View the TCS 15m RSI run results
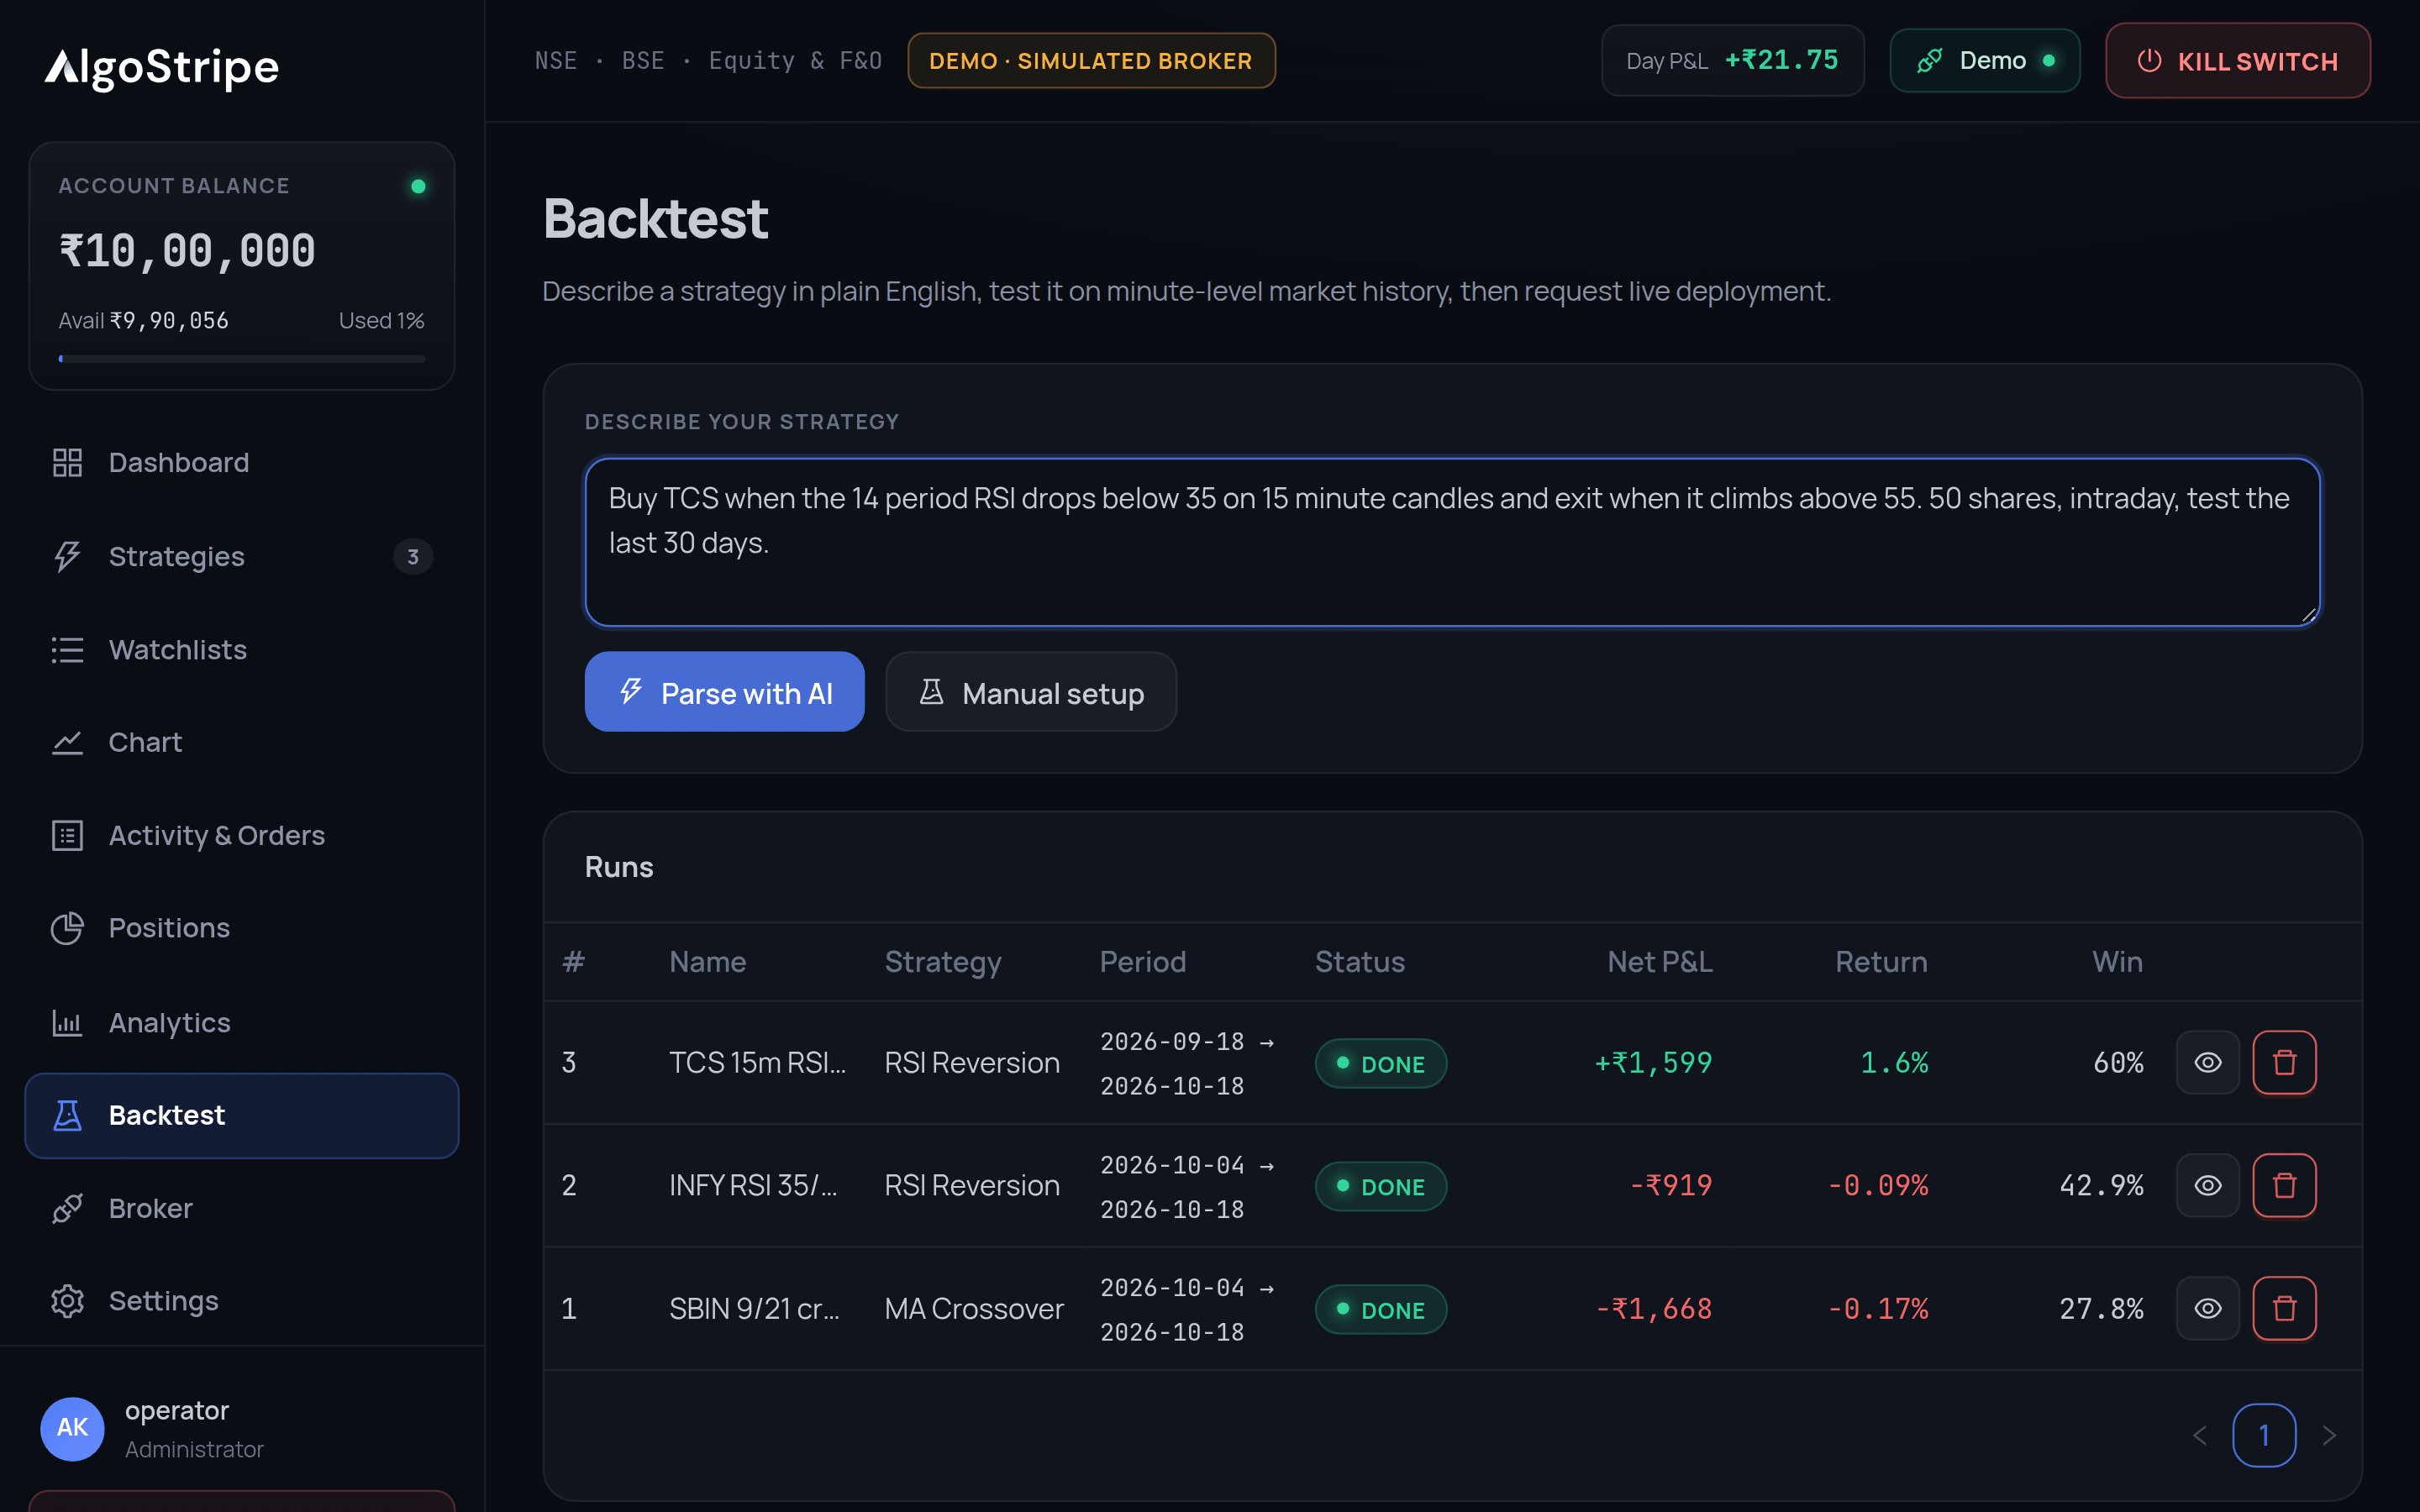This screenshot has width=2420, height=1512. click(x=2207, y=1062)
